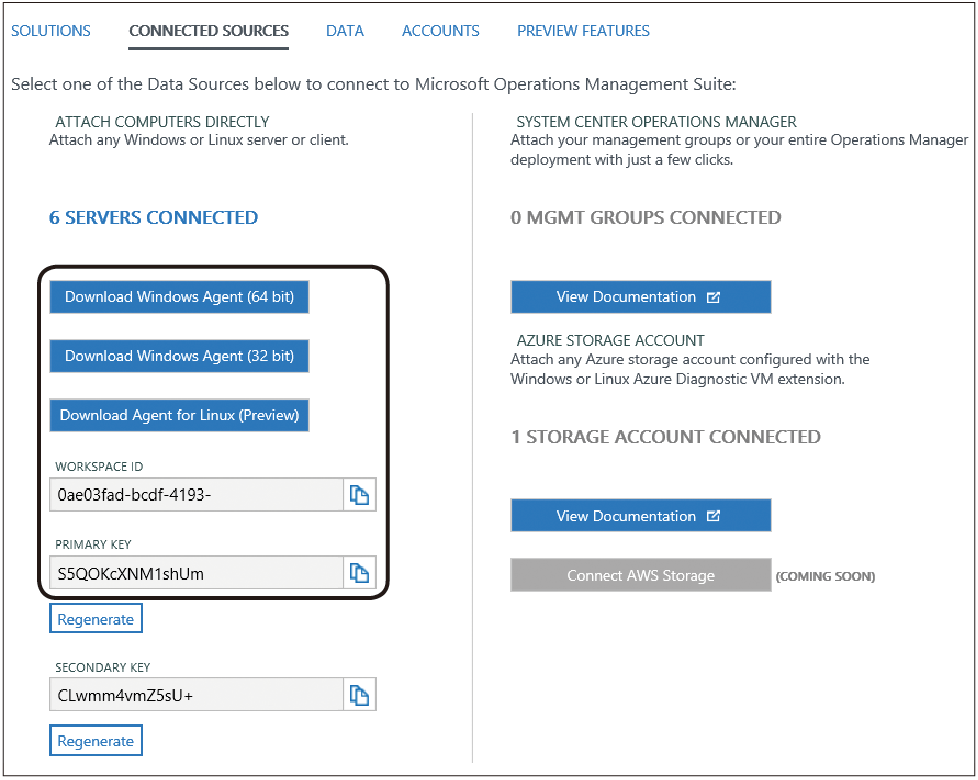Open the Accounts tab
Screen dimensions: 978x780
click(440, 31)
